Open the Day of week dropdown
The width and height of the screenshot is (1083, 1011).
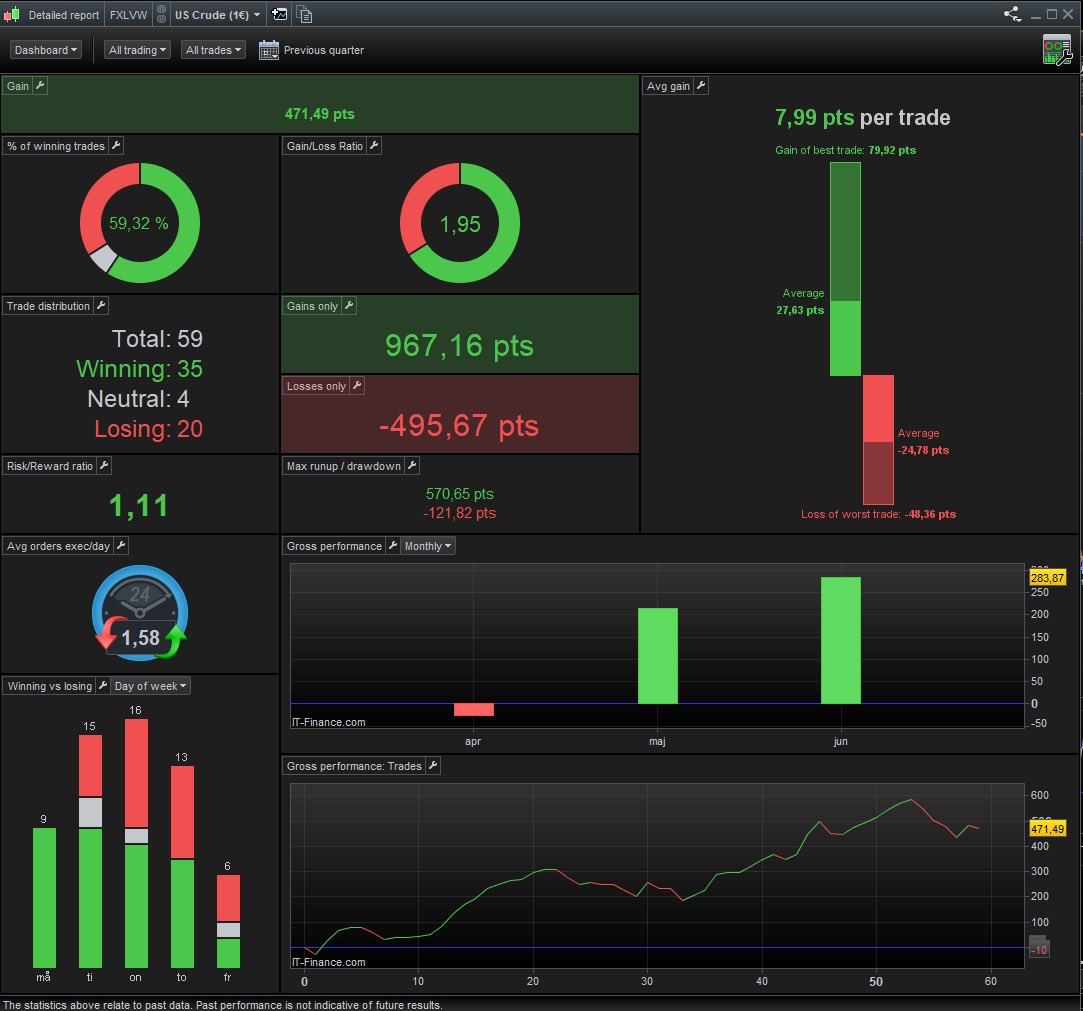(151, 686)
